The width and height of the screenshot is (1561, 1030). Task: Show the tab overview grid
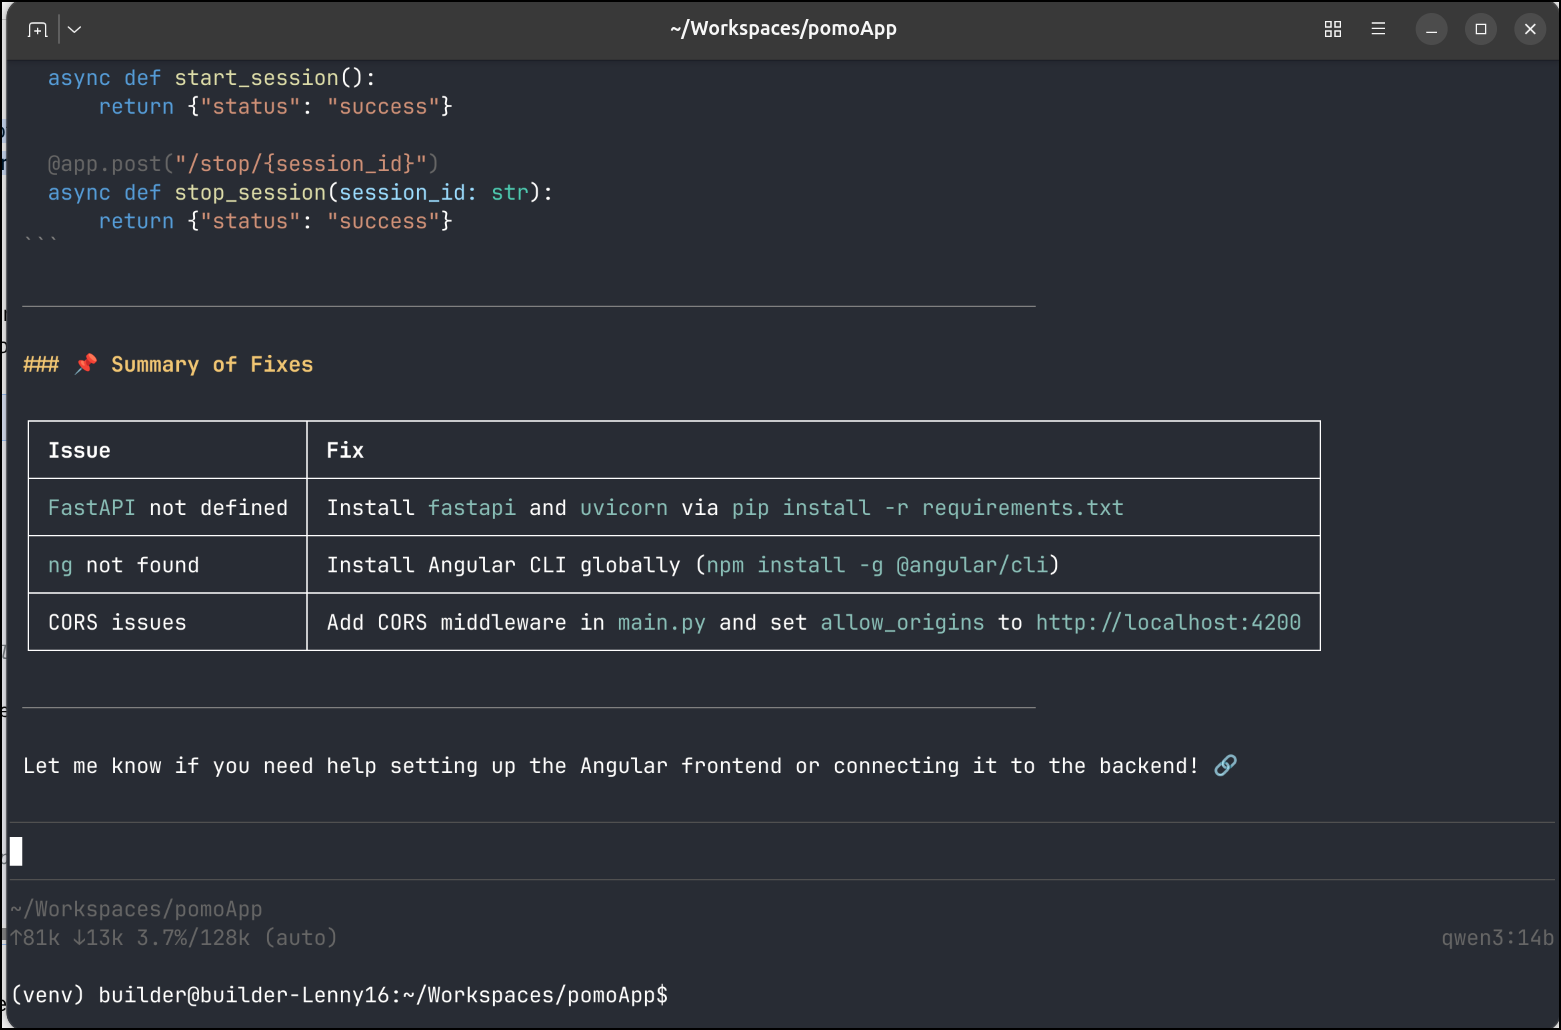tap(1332, 29)
